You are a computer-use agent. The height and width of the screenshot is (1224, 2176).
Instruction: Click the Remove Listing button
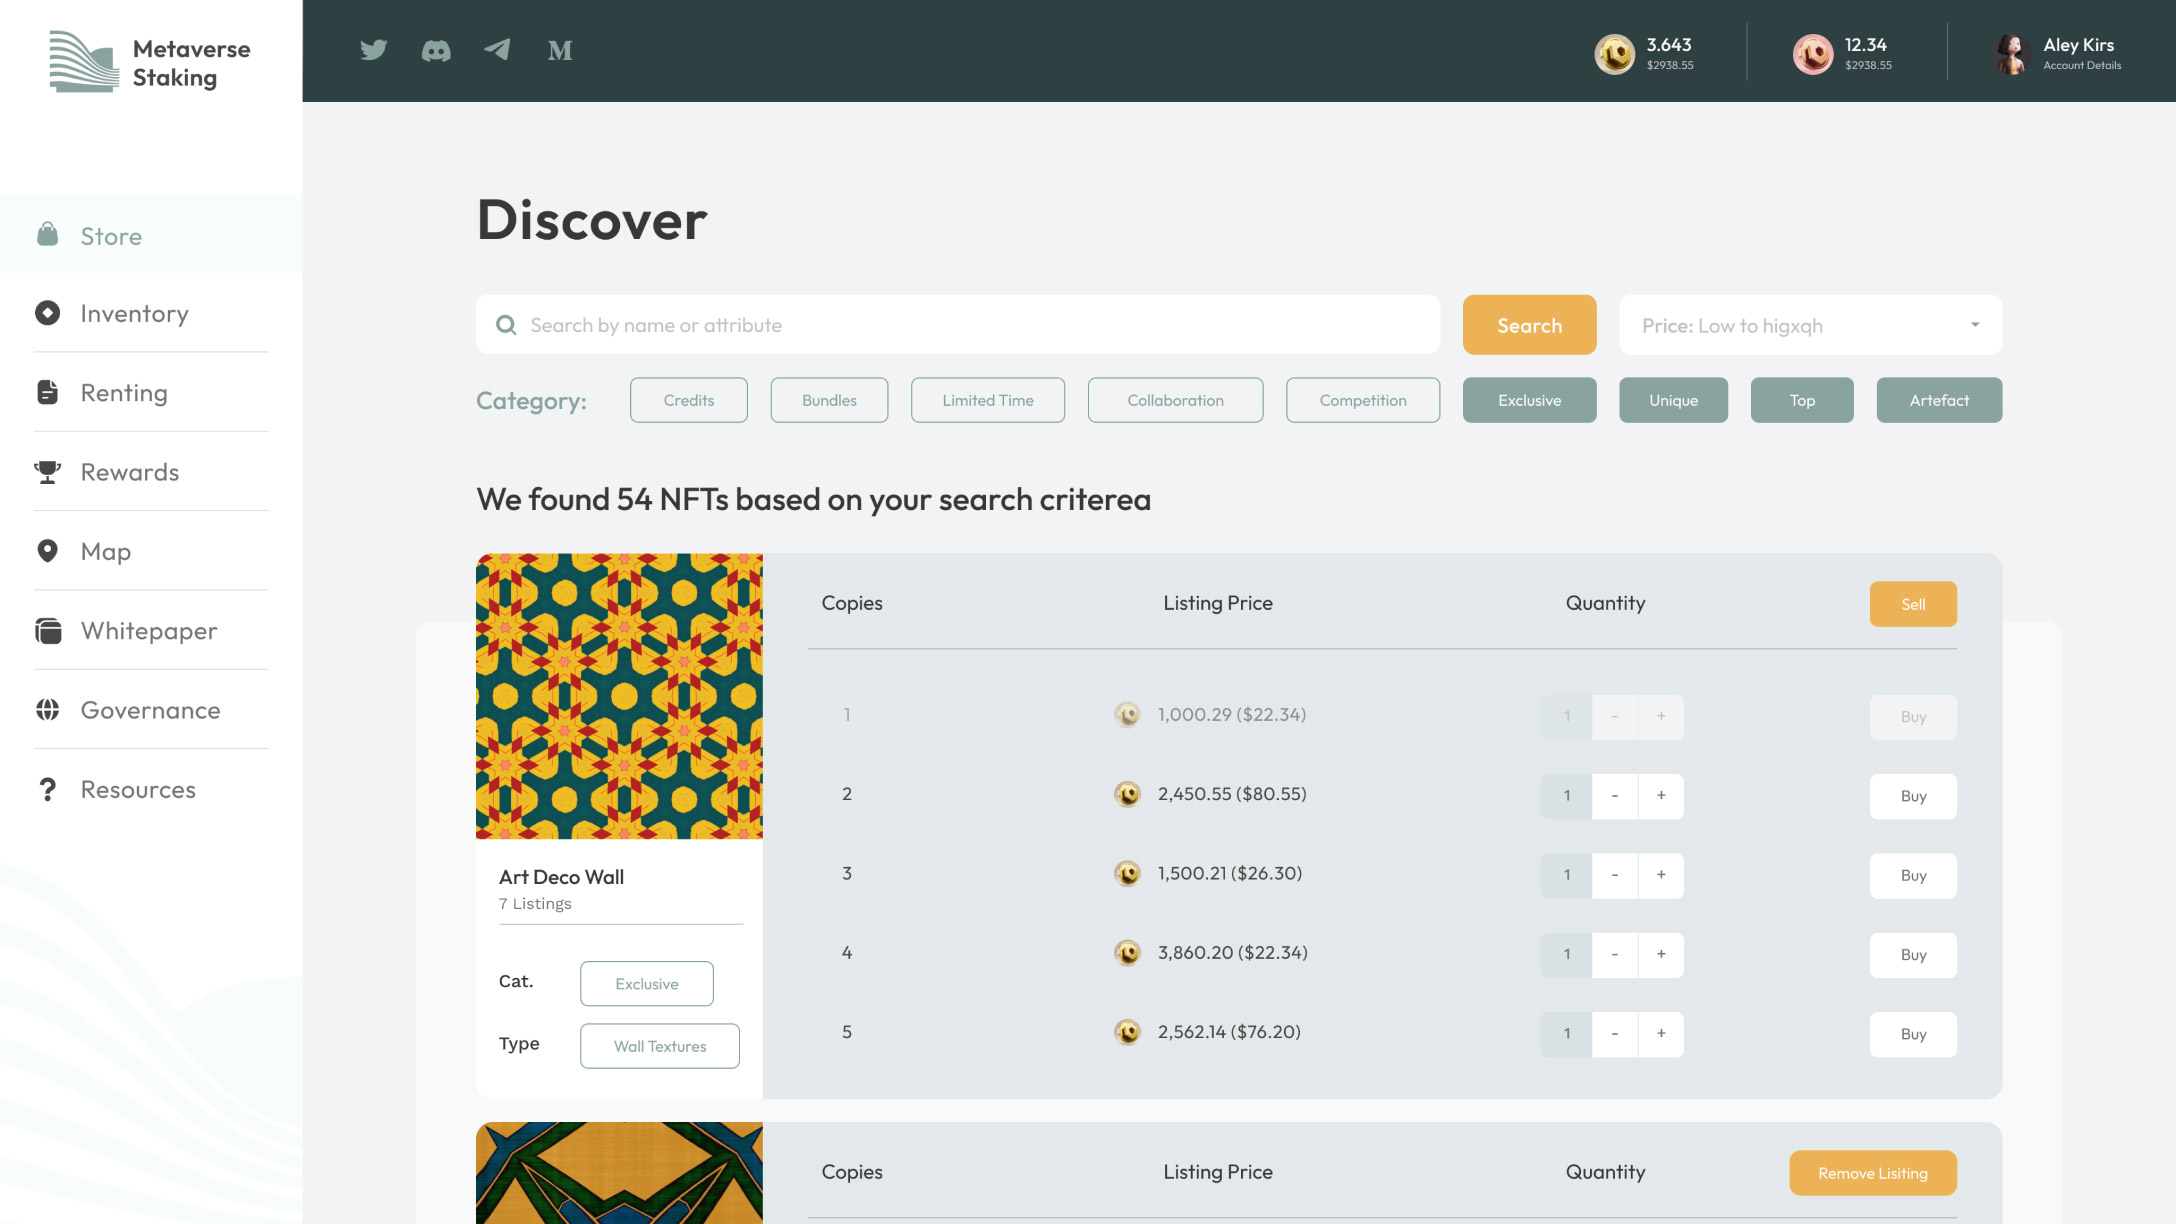click(x=1872, y=1173)
